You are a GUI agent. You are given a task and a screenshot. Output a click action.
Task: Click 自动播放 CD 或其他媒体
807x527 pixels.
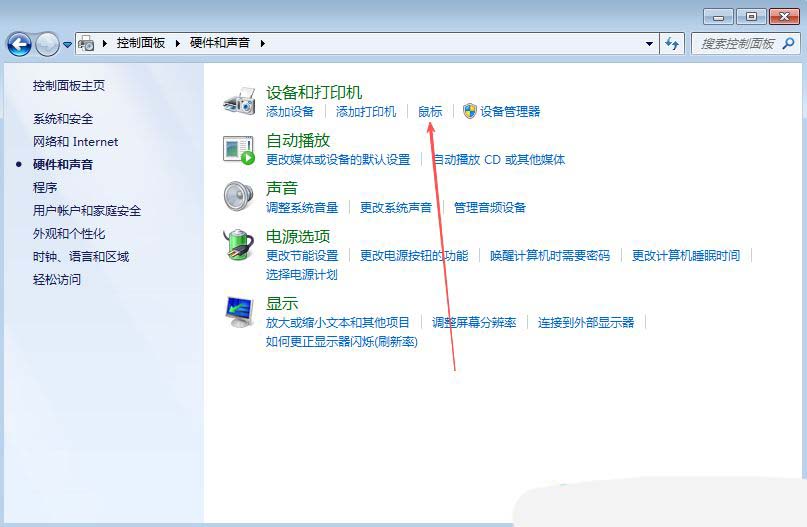point(498,160)
